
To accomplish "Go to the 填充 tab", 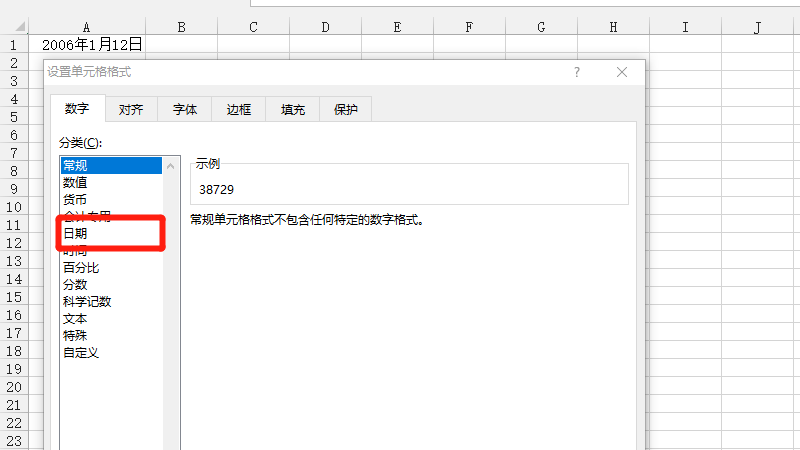I will 293,110.
